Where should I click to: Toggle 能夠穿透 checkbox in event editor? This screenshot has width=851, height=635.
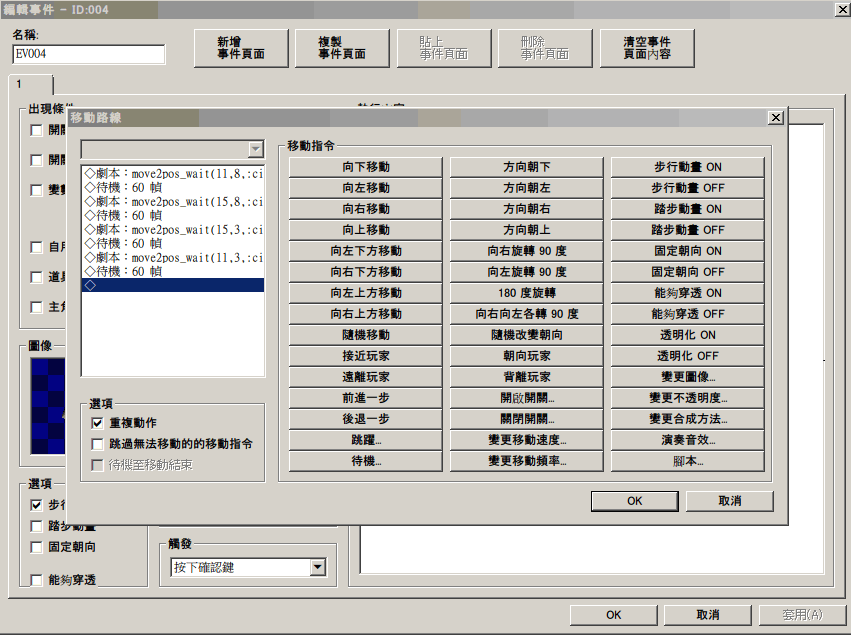36,580
